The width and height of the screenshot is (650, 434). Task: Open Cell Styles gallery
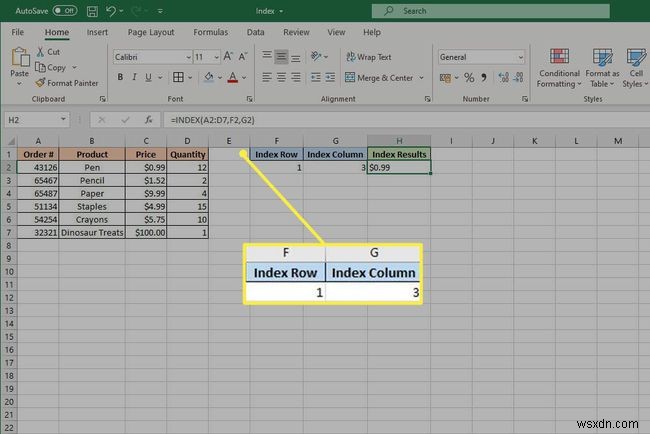(635, 68)
